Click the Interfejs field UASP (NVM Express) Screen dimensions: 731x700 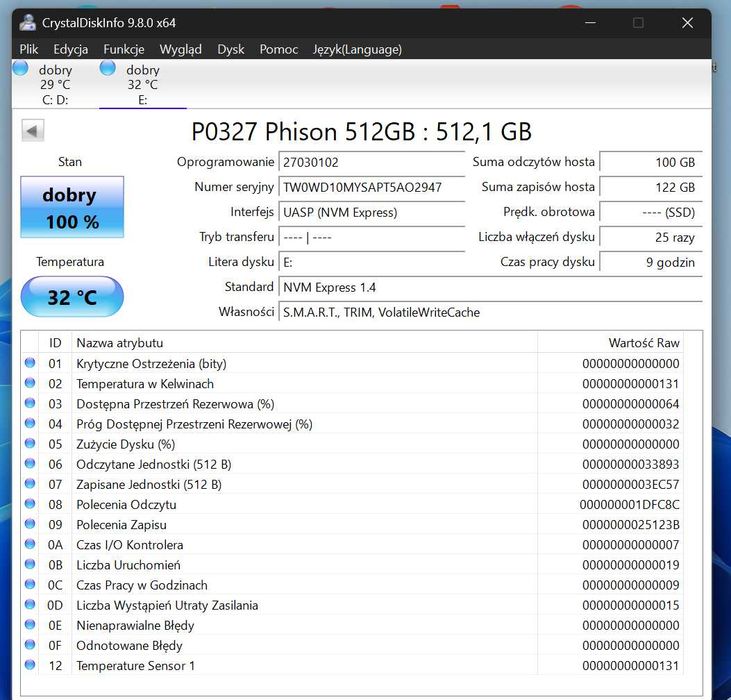click(372, 212)
